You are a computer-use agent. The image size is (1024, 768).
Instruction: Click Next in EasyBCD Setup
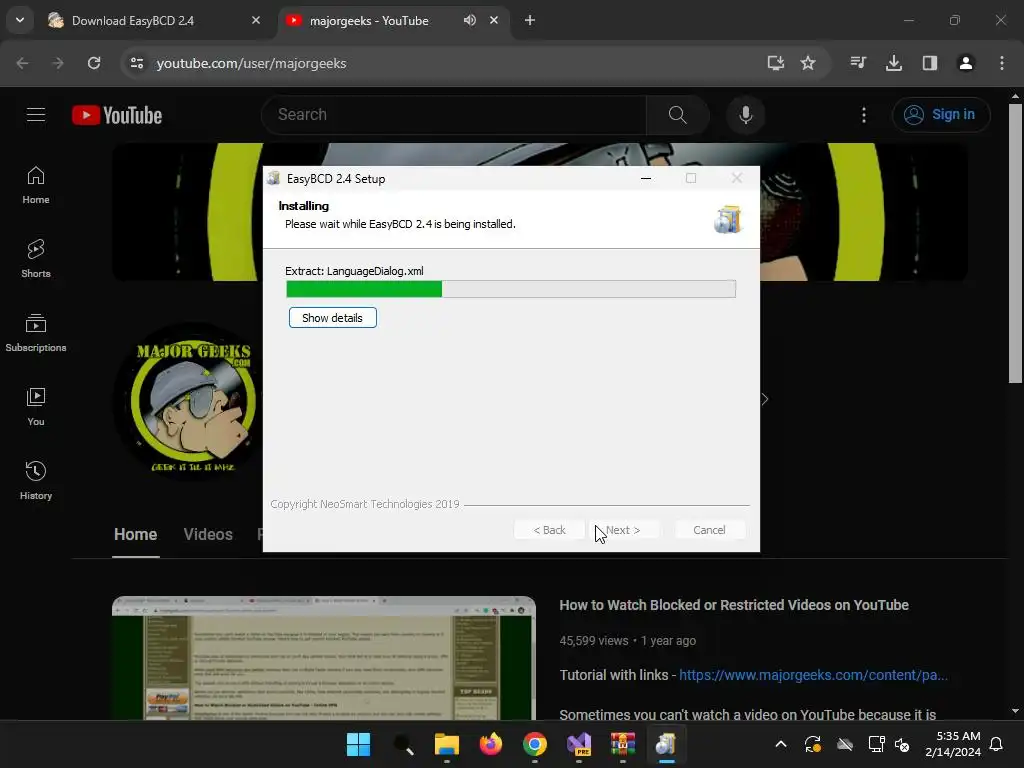click(622, 530)
